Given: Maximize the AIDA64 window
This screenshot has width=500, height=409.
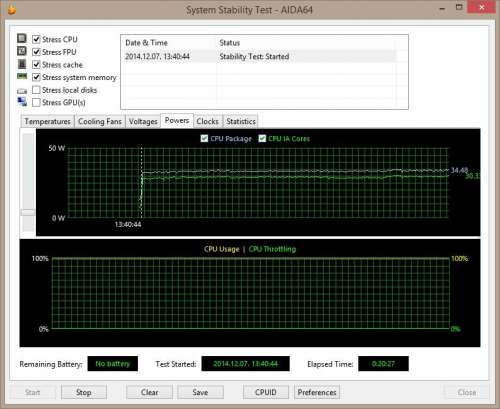Looking at the screenshot, I should point(459,7).
